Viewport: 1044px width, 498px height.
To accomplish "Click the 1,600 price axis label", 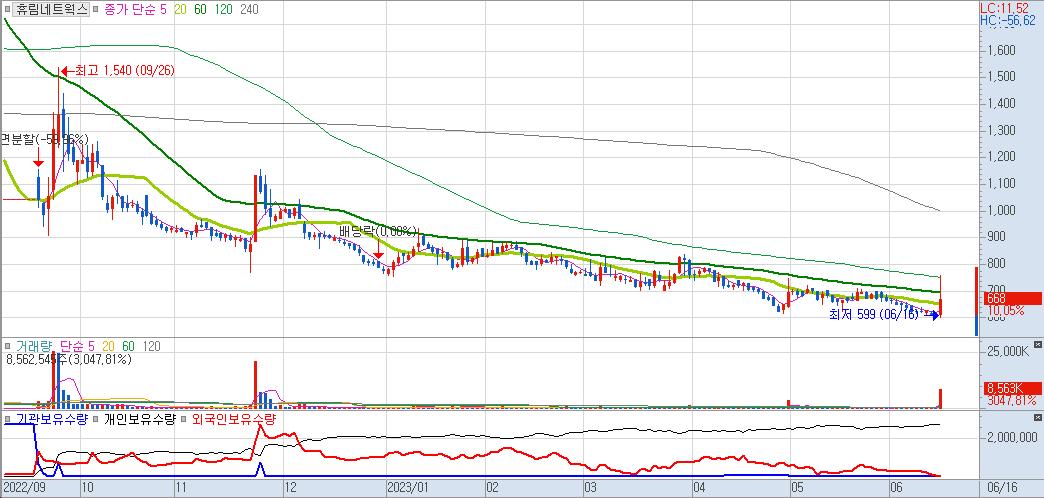I will point(1001,51).
